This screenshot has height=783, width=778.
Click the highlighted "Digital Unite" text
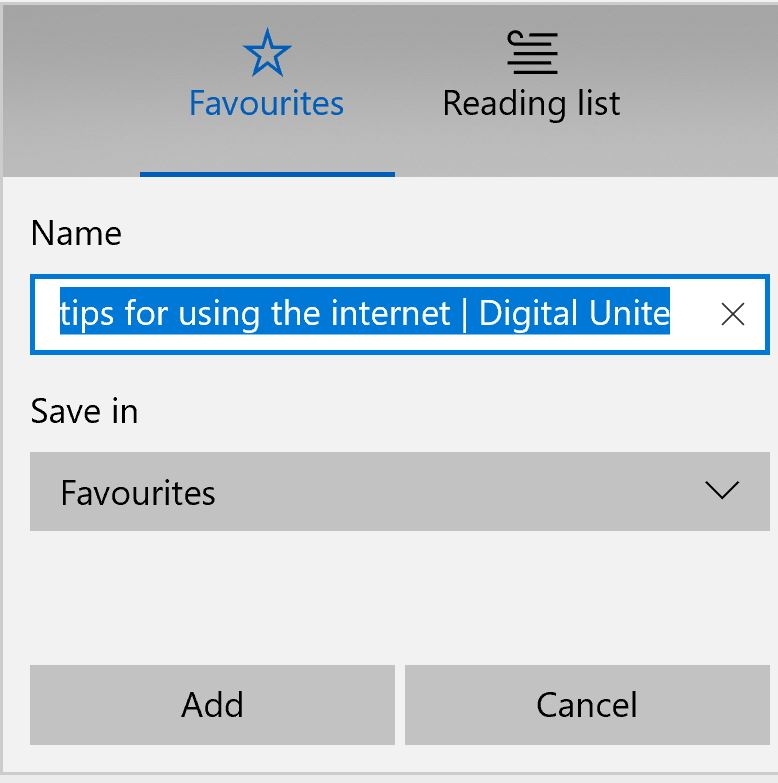(574, 314)
